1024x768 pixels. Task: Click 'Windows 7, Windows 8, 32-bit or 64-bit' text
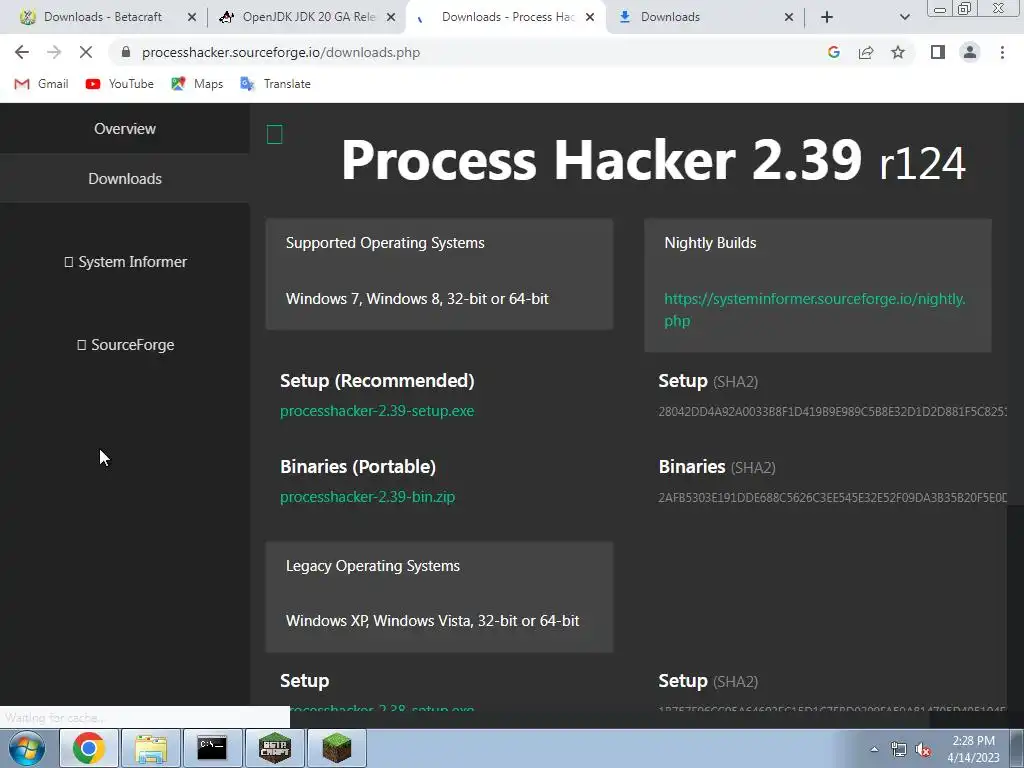[x=417, y=298]
